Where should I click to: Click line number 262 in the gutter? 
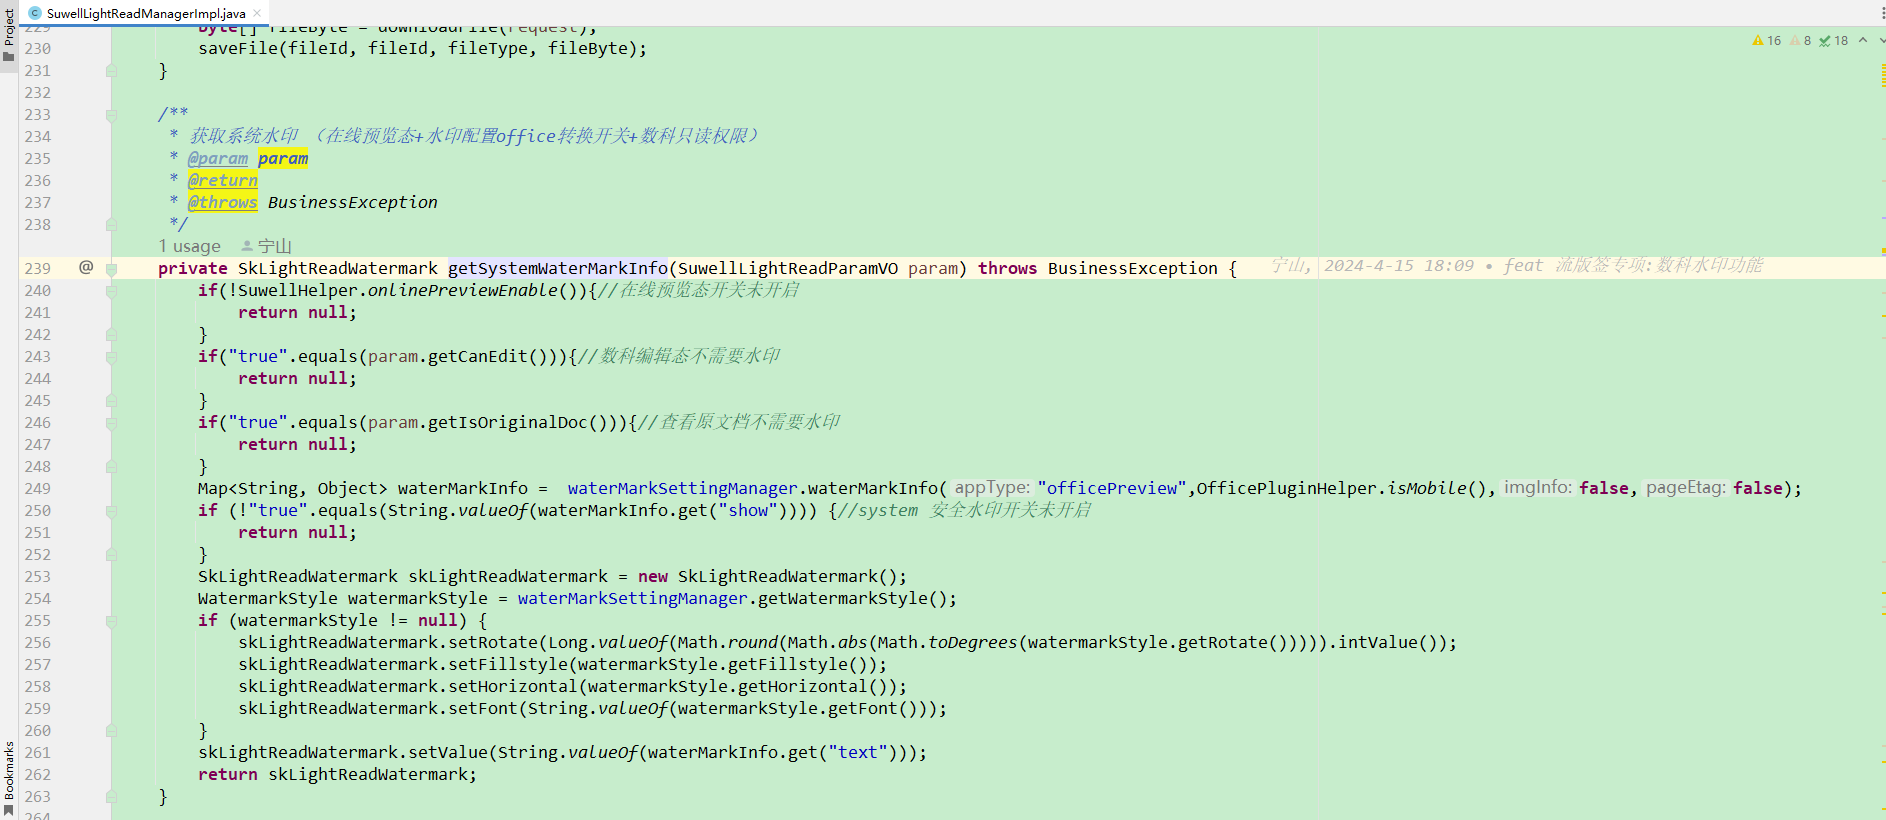tap(38, 774)
